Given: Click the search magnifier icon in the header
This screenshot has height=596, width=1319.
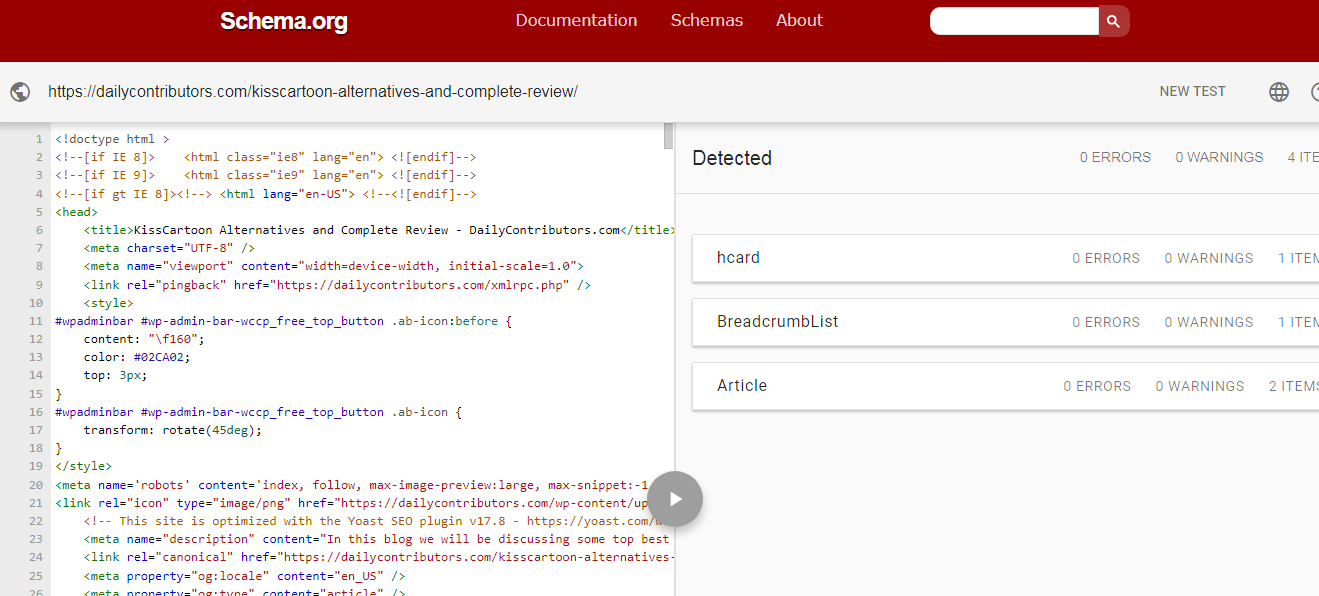Looking at the screenshot, I should [1113, 20].
